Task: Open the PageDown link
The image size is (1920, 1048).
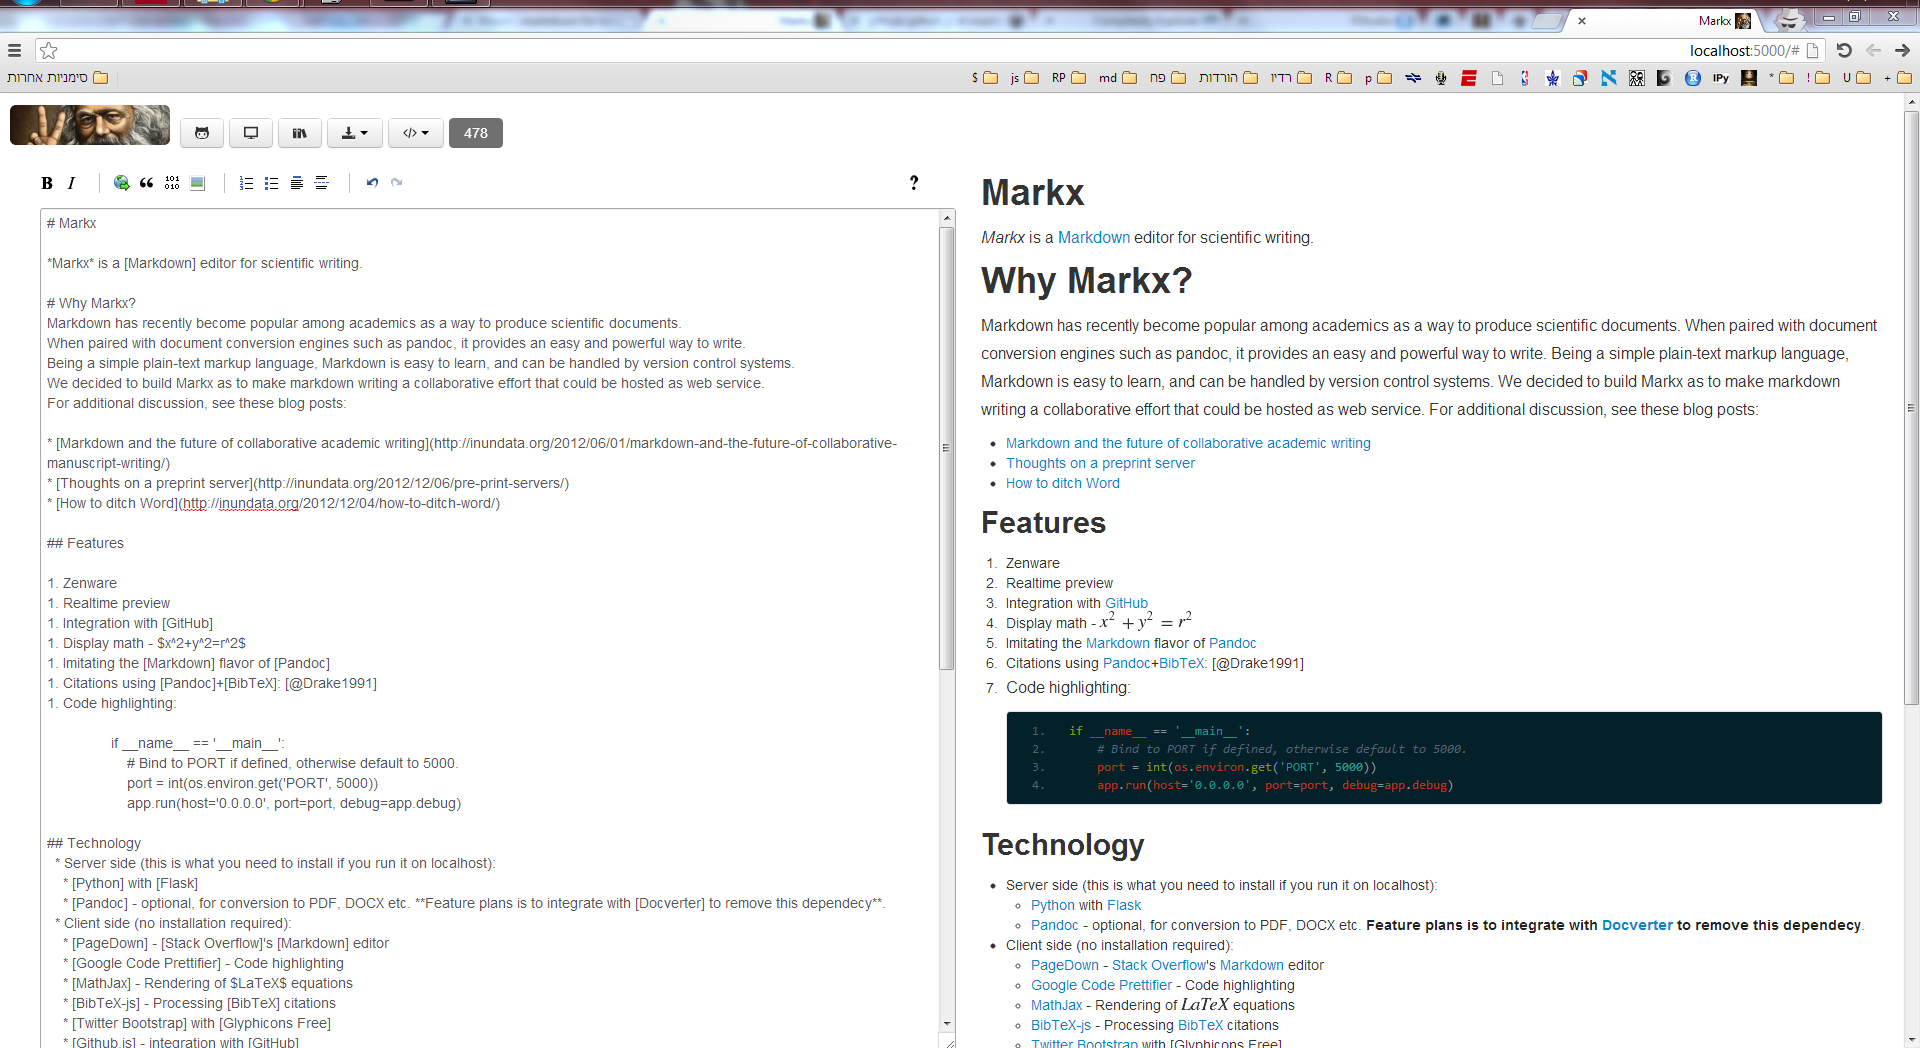Action: pos(1065,965)
